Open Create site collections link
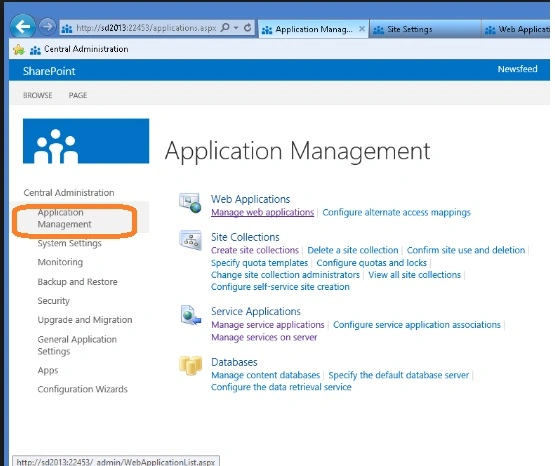The height and width of the screenshot is (466, 555). [255, 250]
